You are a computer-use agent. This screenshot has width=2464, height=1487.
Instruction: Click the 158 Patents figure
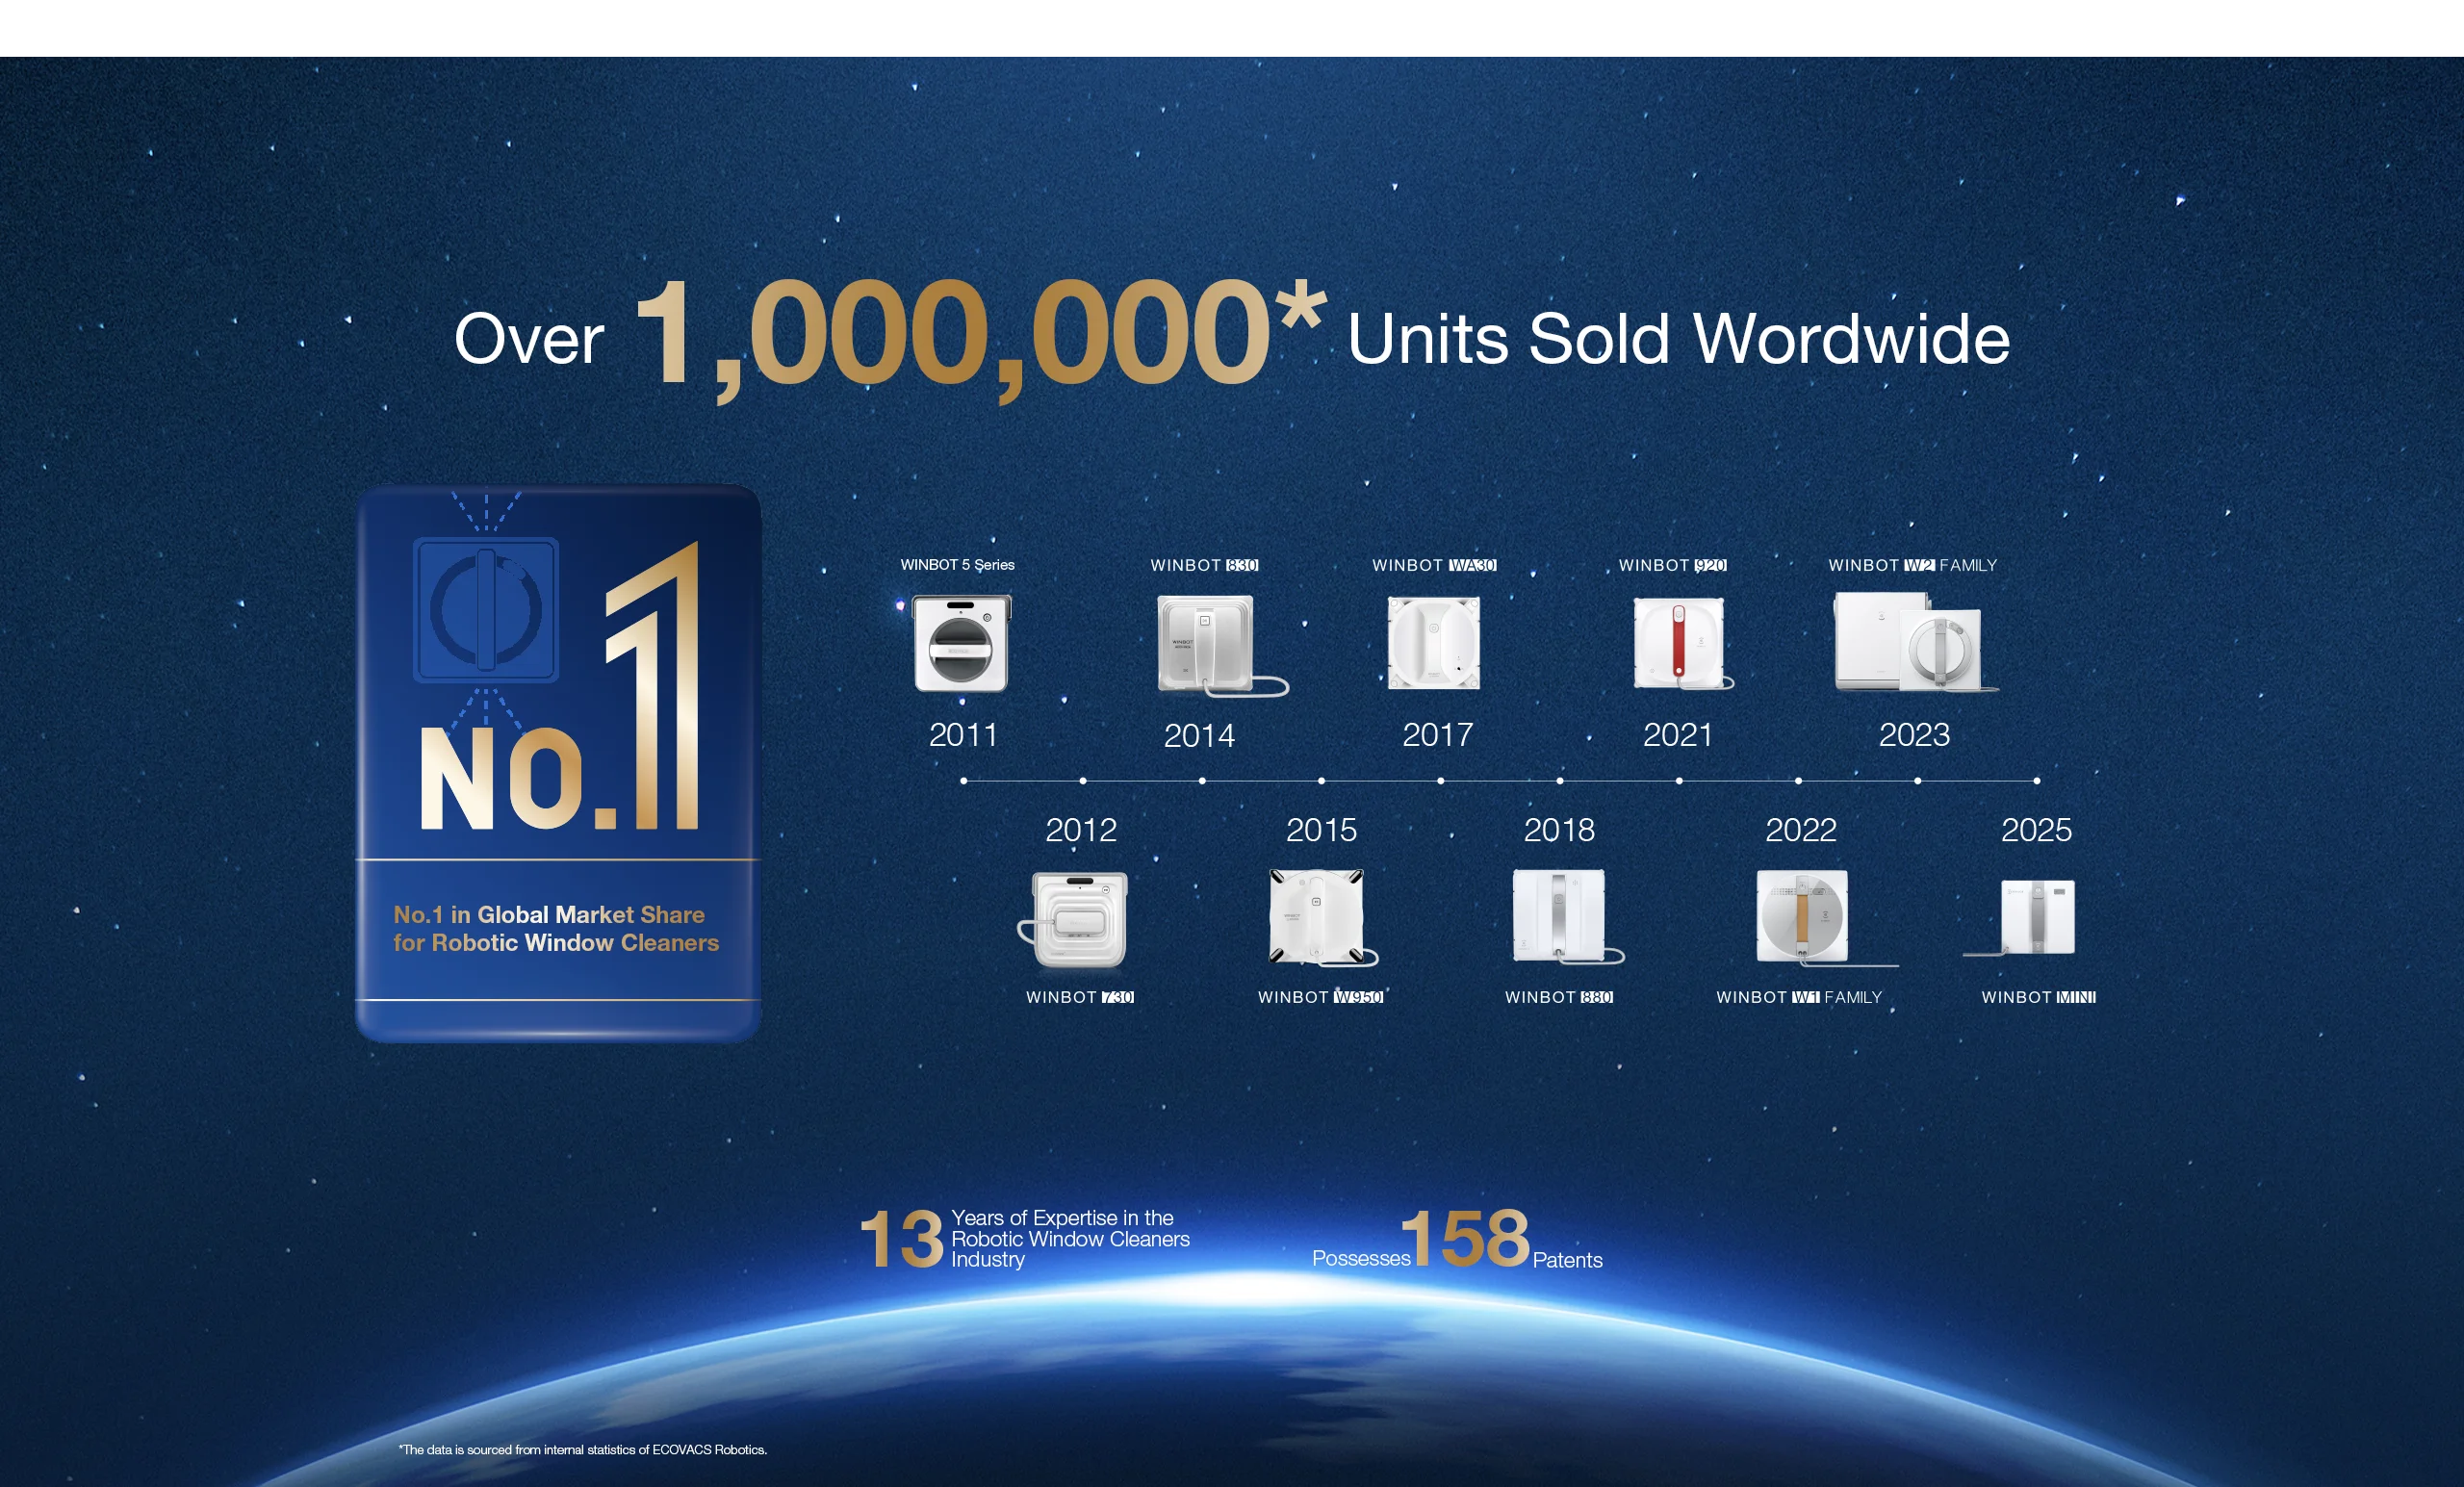point(1464,1238)
